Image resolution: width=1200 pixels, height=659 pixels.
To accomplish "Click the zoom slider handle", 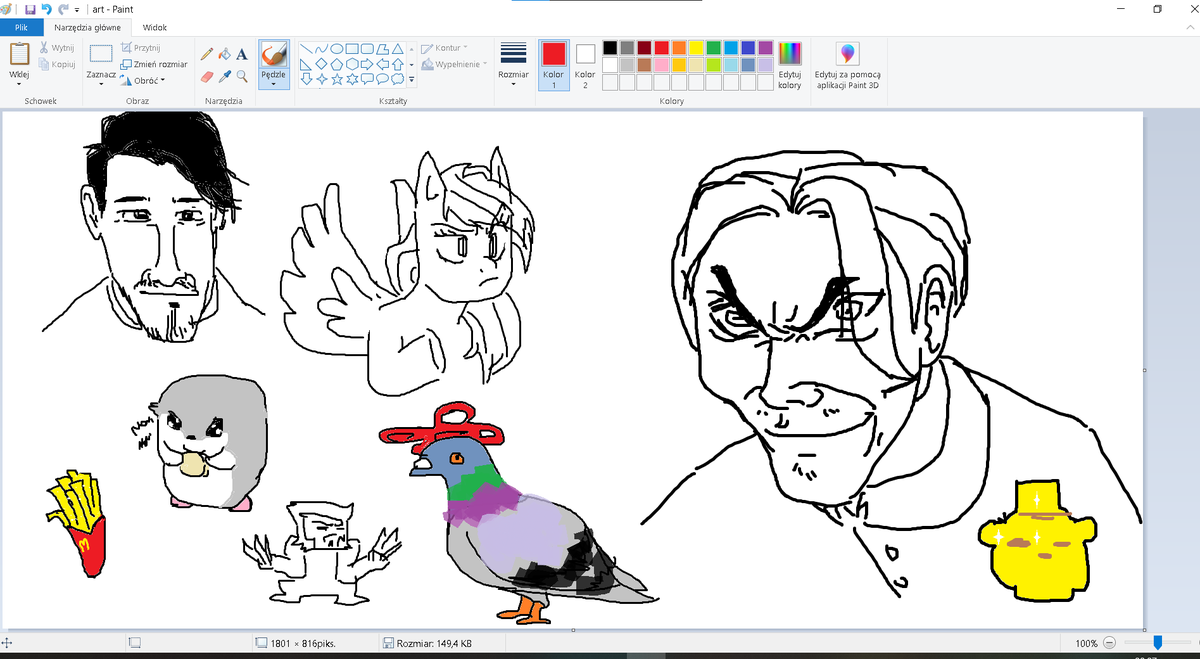I will (x=1157, y=642).
